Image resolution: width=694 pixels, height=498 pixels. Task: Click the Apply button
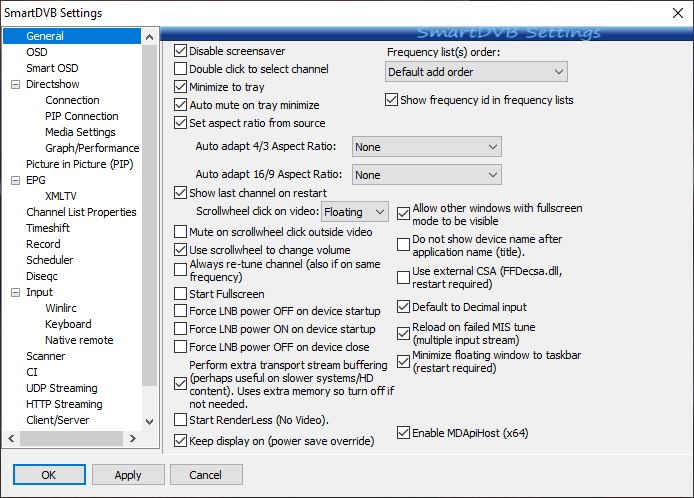[128, 475]
